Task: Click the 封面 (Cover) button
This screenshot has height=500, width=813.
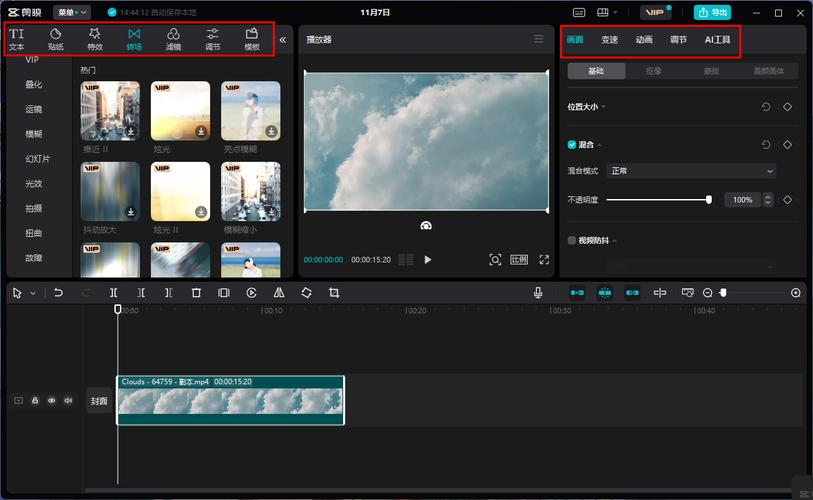Action: (x=99, y=400)
